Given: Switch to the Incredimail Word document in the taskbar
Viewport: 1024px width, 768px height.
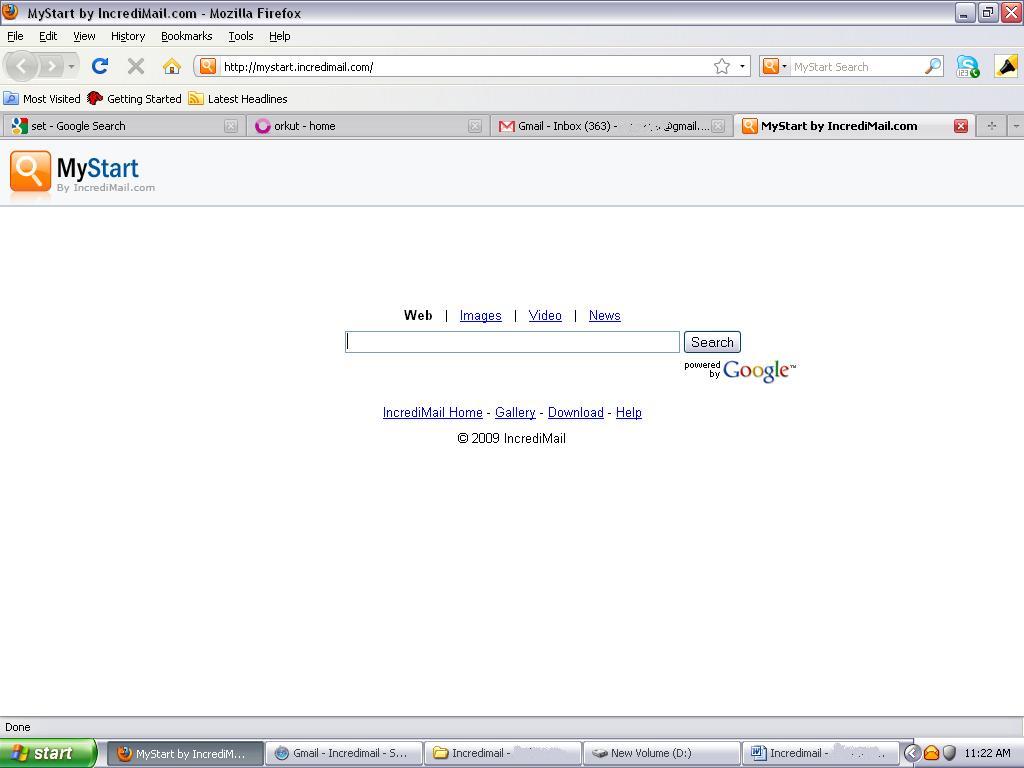Looking at the screenshot, I should pyautogui.click(x=820, y=753).
